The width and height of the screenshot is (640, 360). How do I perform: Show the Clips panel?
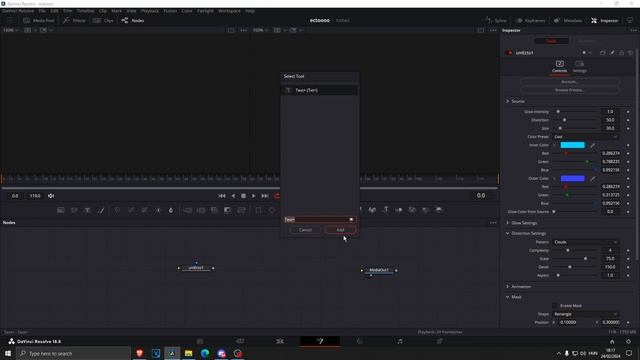103,20
